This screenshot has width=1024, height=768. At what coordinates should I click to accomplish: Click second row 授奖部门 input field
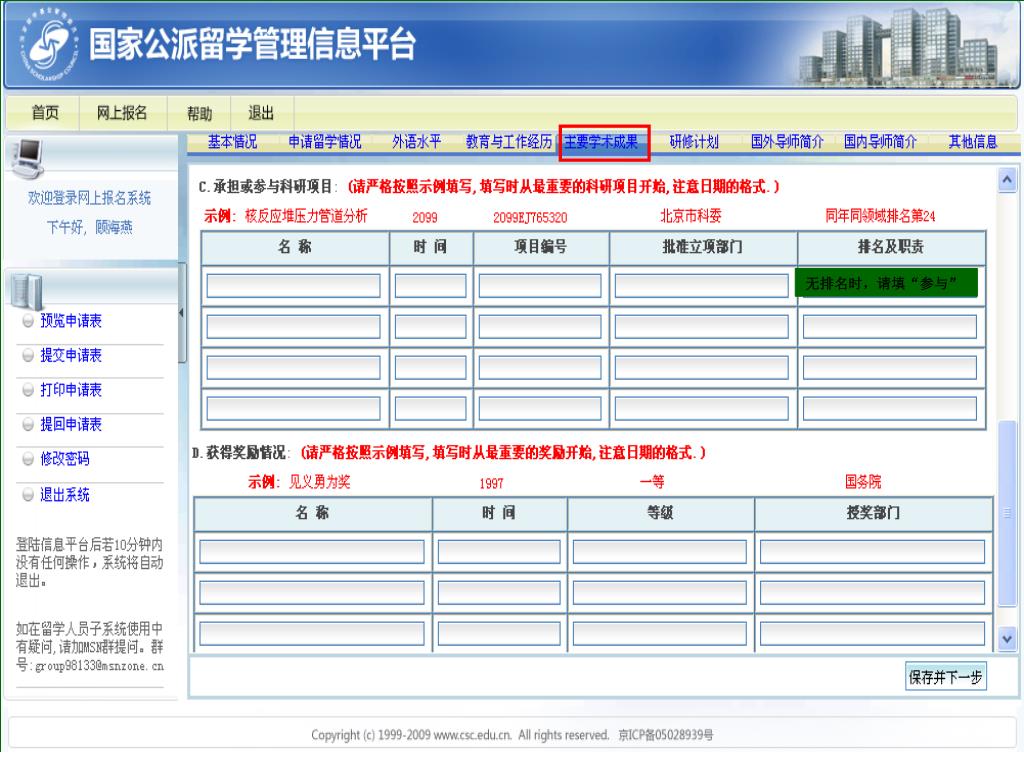click(x=872, y=593)
